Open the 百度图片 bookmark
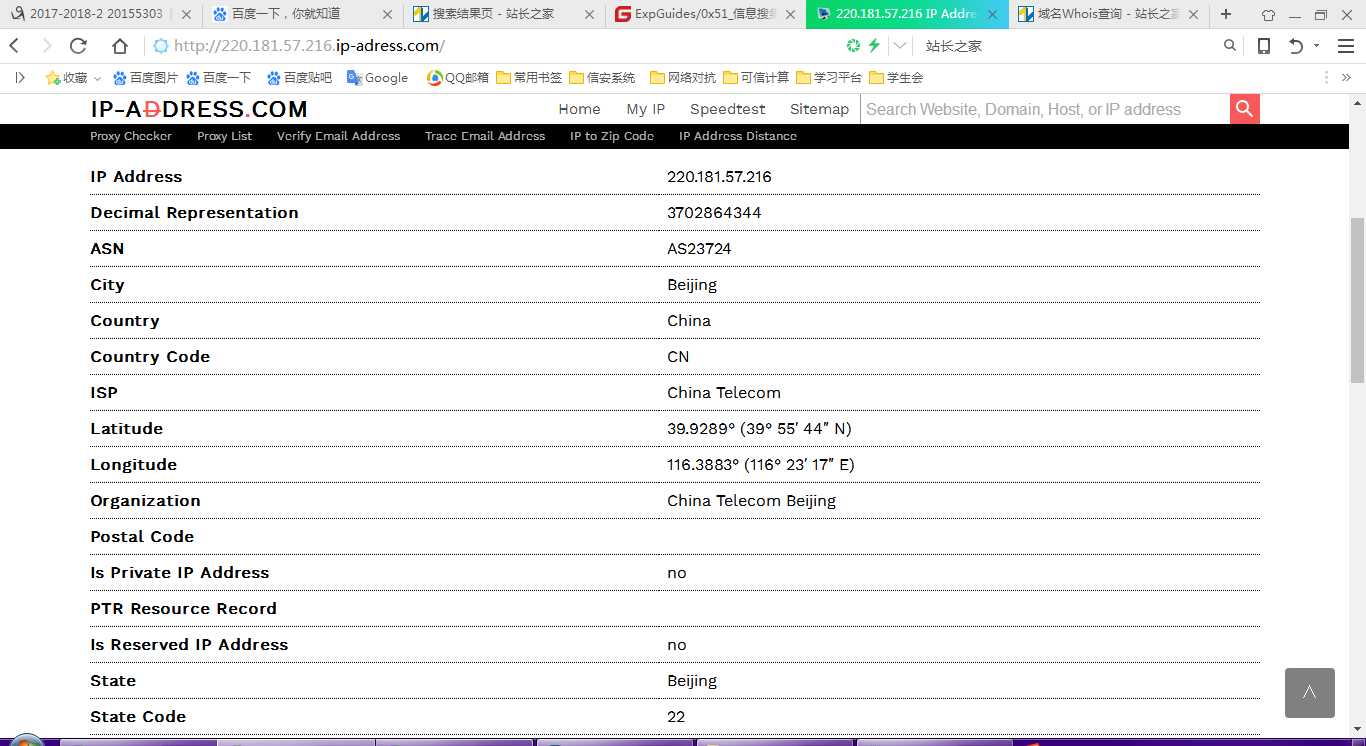 146,77
